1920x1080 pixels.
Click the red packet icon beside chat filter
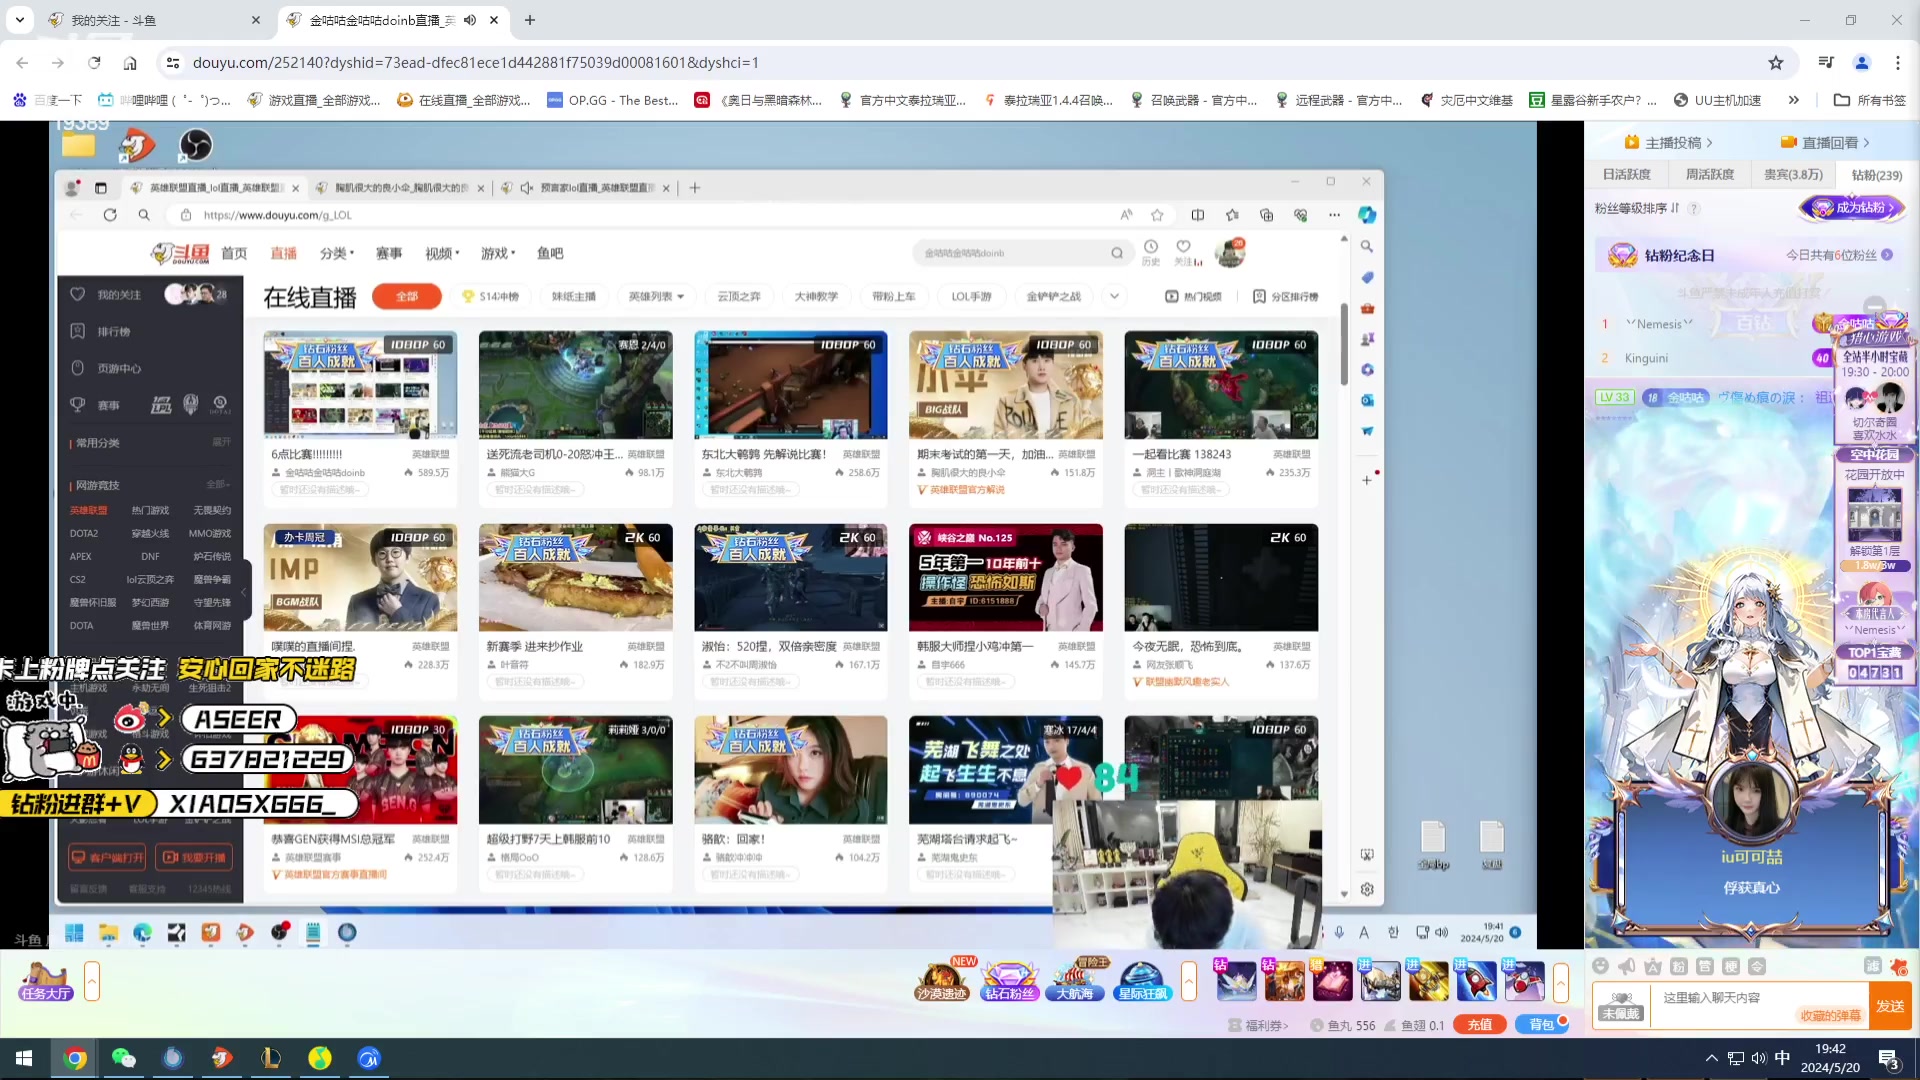click(x=1899, y=966)
